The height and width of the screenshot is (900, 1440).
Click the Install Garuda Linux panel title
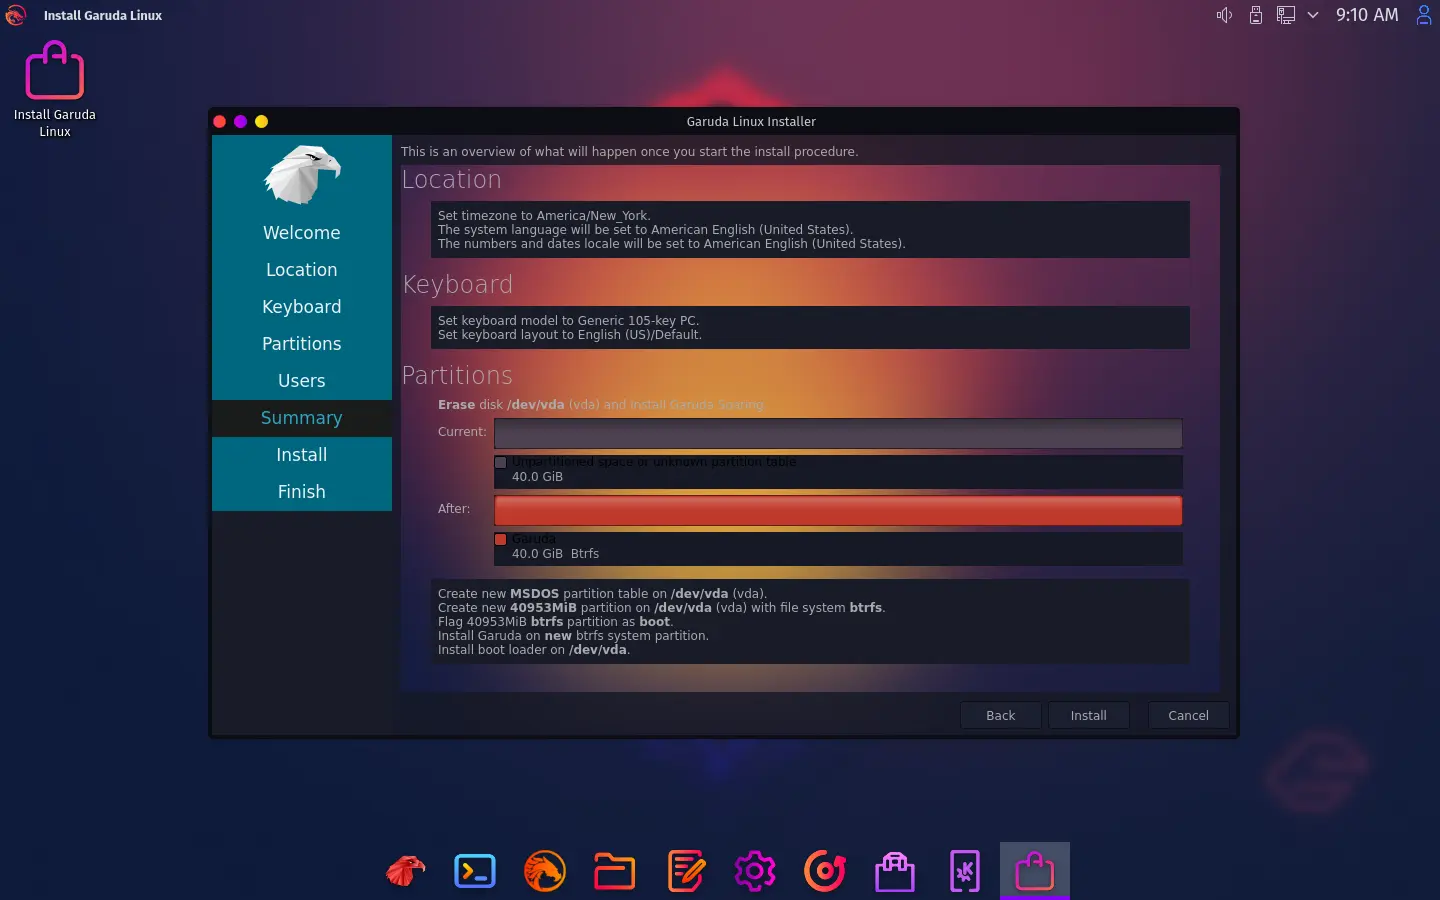click(102, 15)
